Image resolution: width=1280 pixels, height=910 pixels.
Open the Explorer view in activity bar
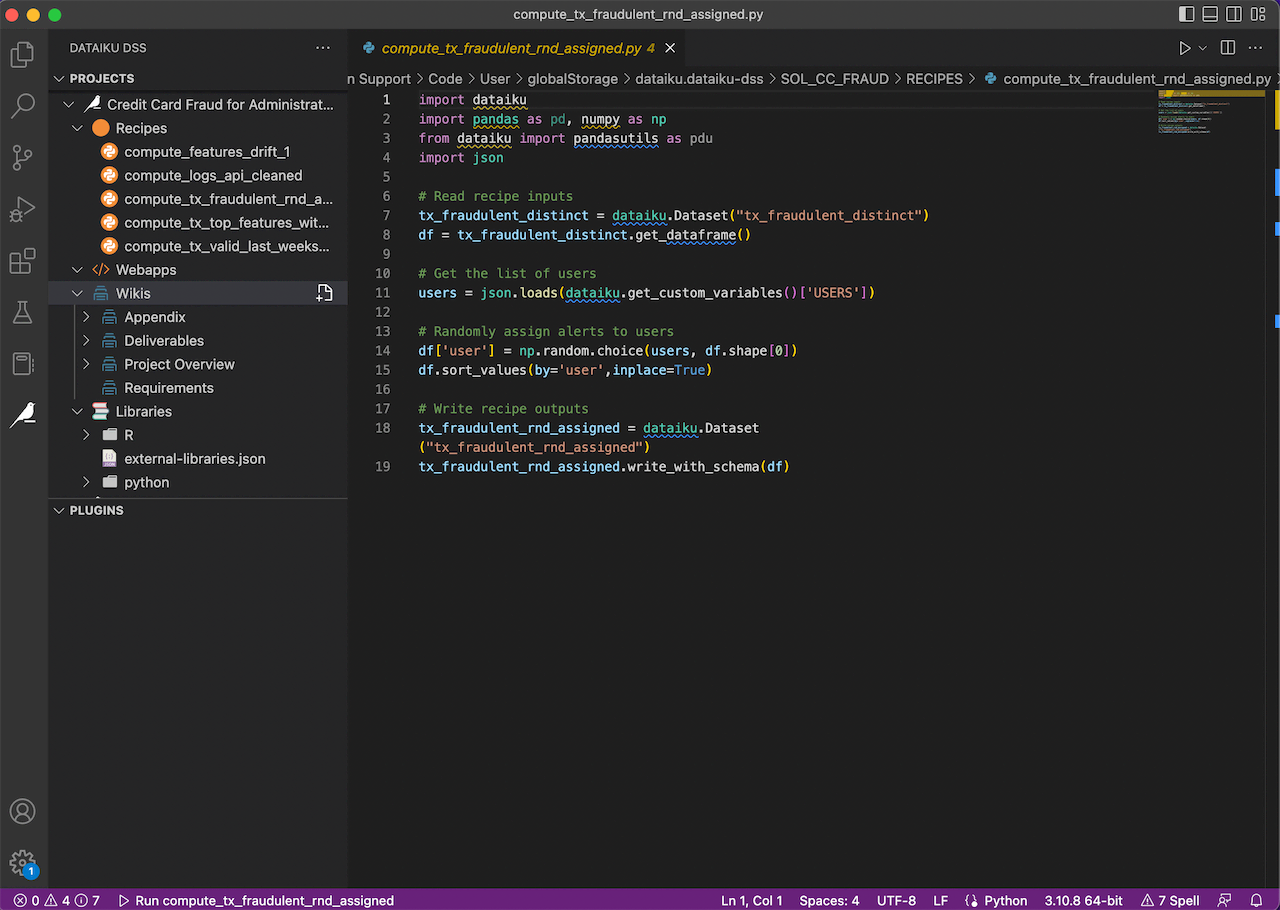[22, 54]
